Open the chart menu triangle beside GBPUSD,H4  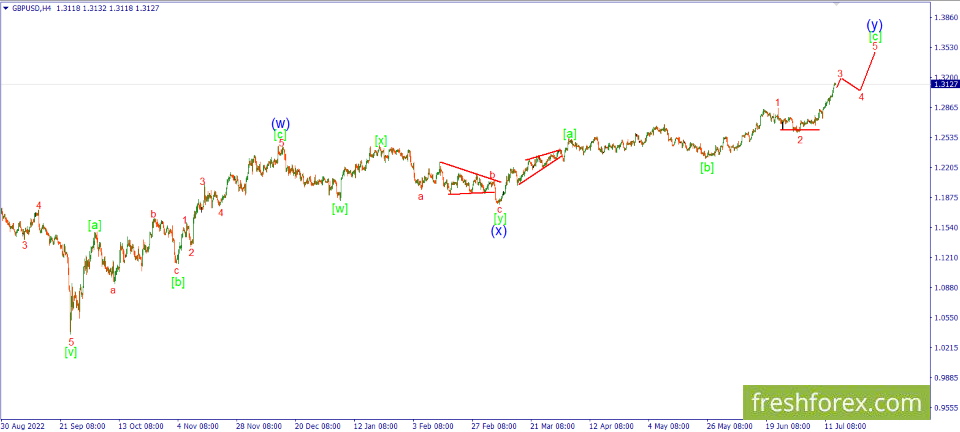point(6,9)
